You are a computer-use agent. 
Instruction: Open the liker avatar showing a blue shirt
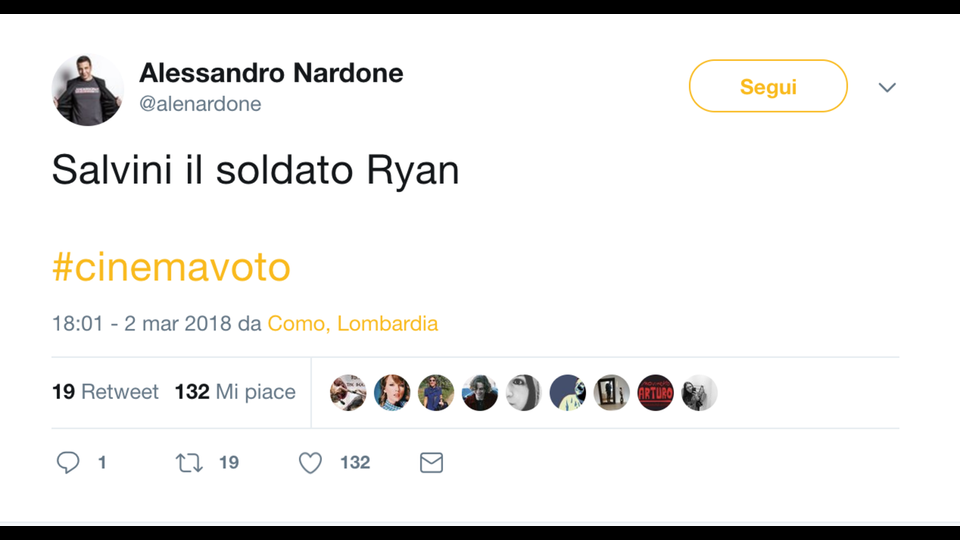click(436, 393)
